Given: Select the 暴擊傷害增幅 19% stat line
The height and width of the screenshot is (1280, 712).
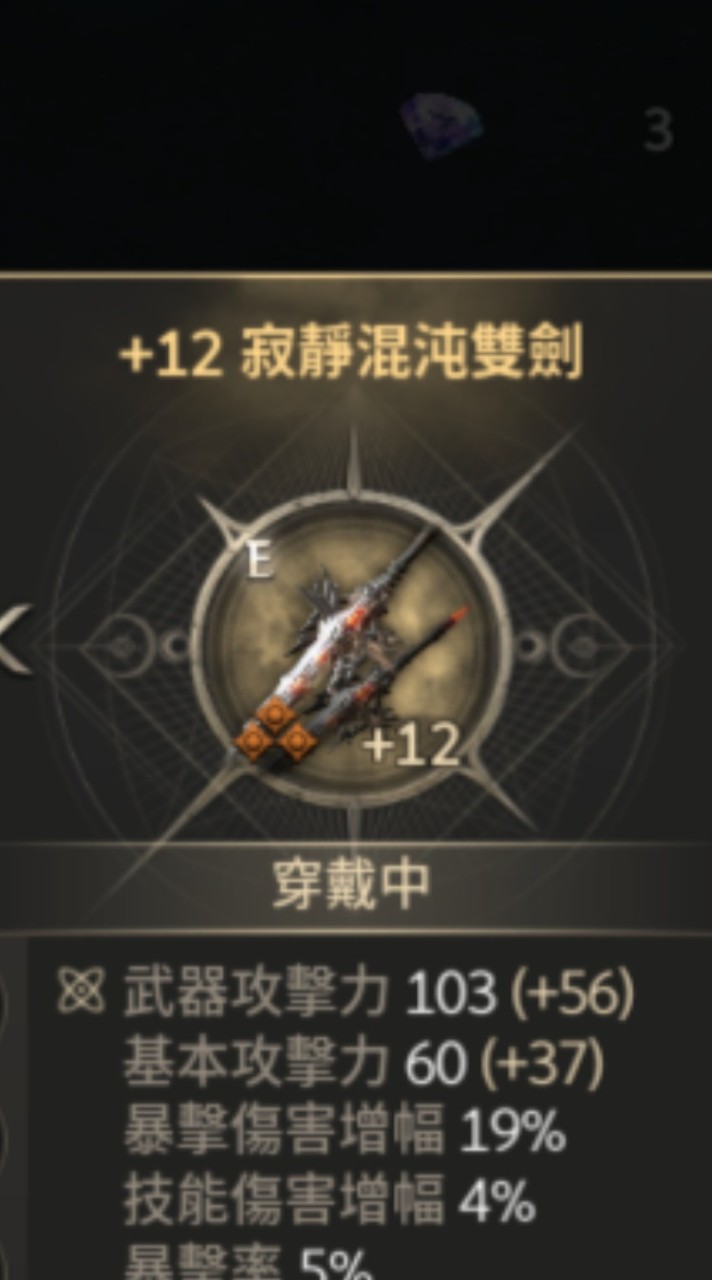Looking at the screenshot, I should [x=344, y=1133].
